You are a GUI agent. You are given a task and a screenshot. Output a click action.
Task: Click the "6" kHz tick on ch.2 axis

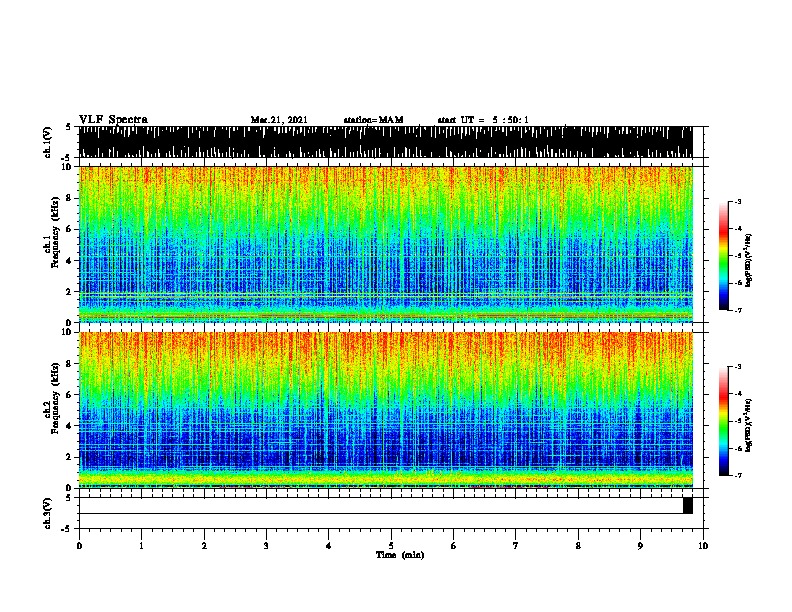tap(70, 394)
